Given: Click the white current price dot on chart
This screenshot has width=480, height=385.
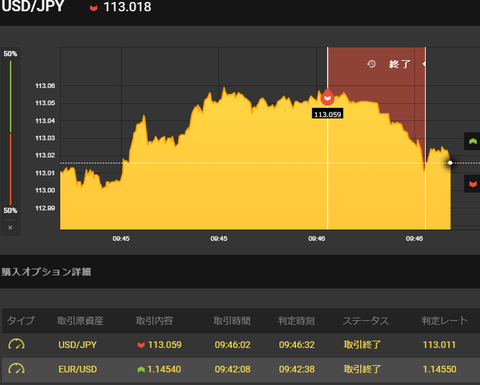Looking at the screenshot, I should coord(450,163).
